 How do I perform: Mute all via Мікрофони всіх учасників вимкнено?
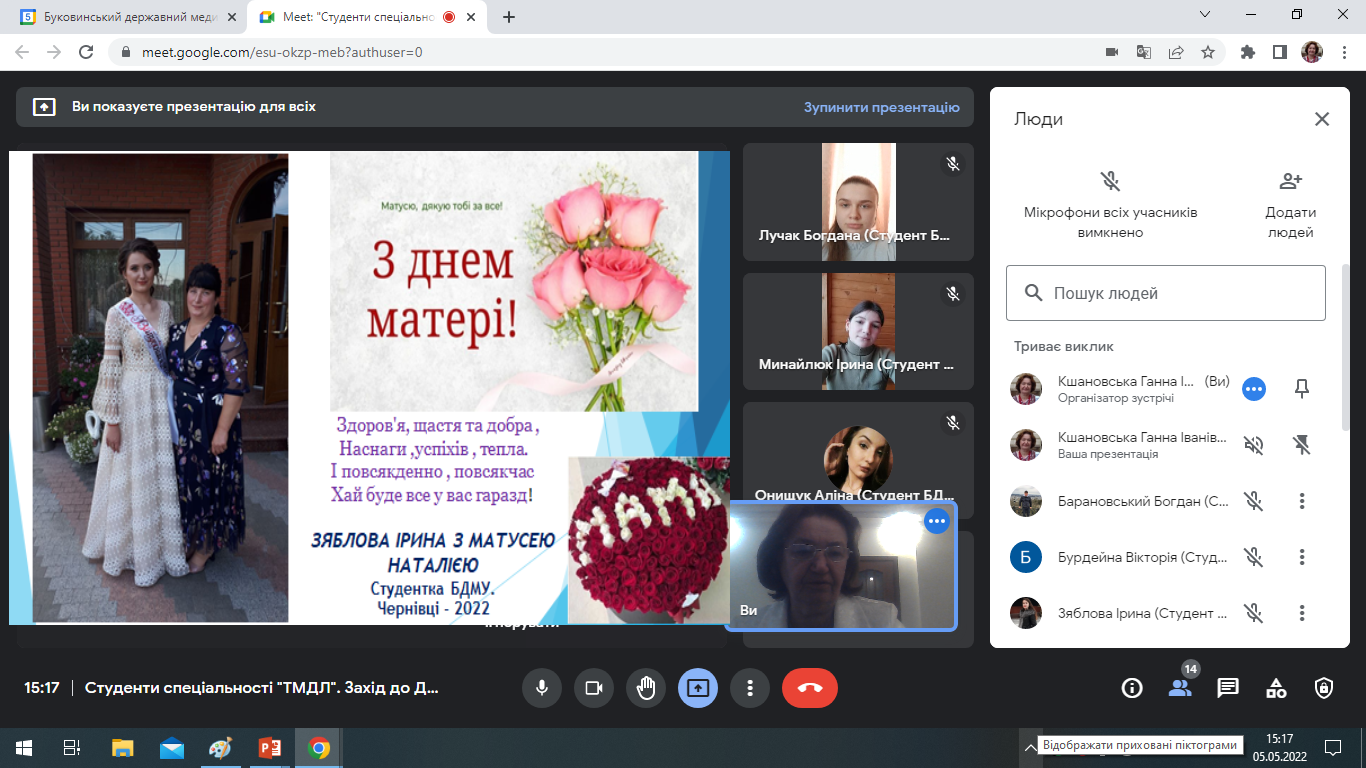(1110, 205)
